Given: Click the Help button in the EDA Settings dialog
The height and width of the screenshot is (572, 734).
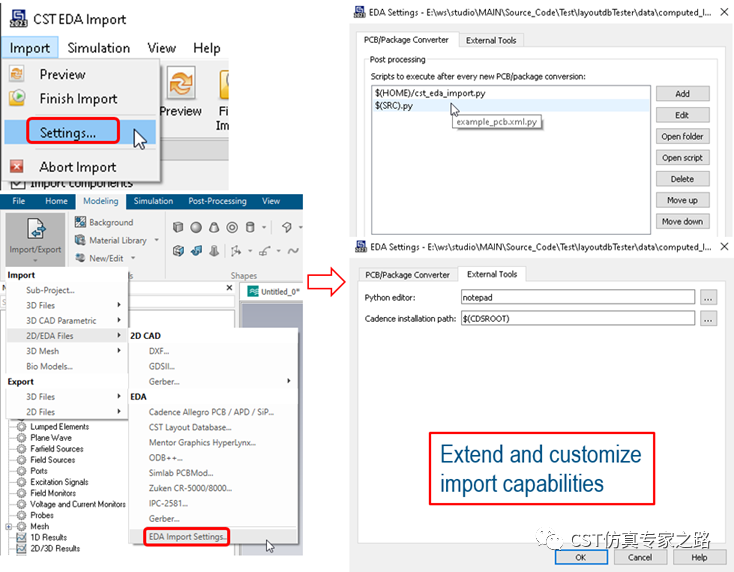Looking at the screenshot, I should tap(699, 557).
